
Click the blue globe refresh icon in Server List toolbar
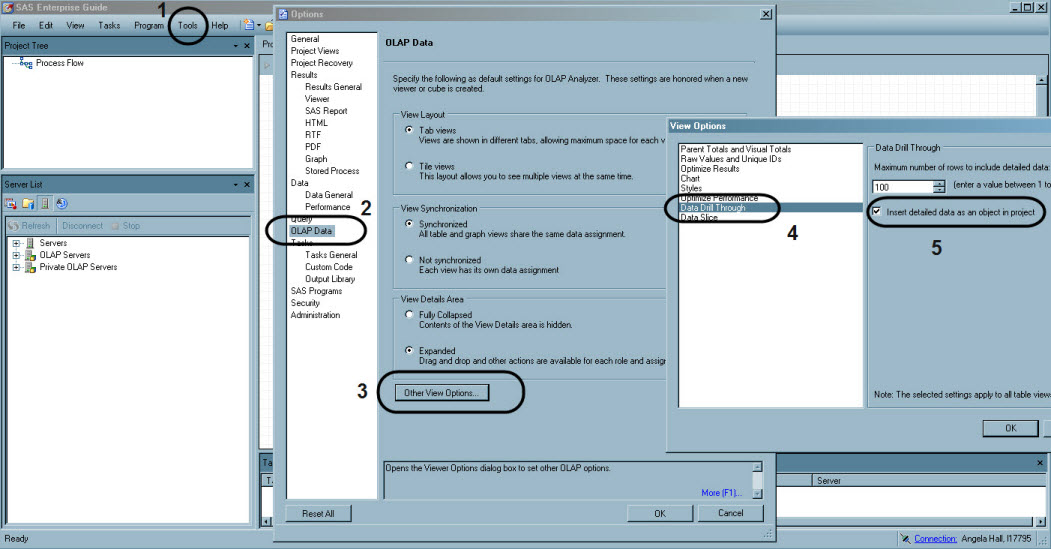[x=62, y=203]
